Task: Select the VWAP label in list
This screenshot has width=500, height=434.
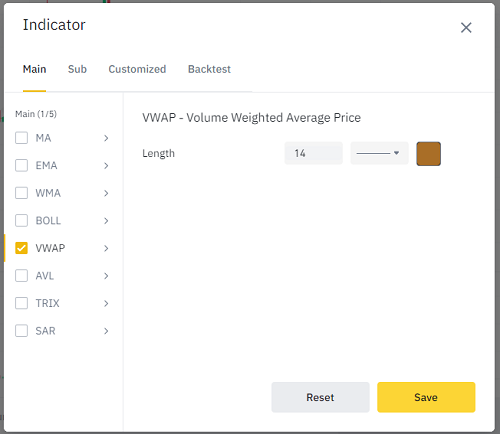Action: [50, 248]
